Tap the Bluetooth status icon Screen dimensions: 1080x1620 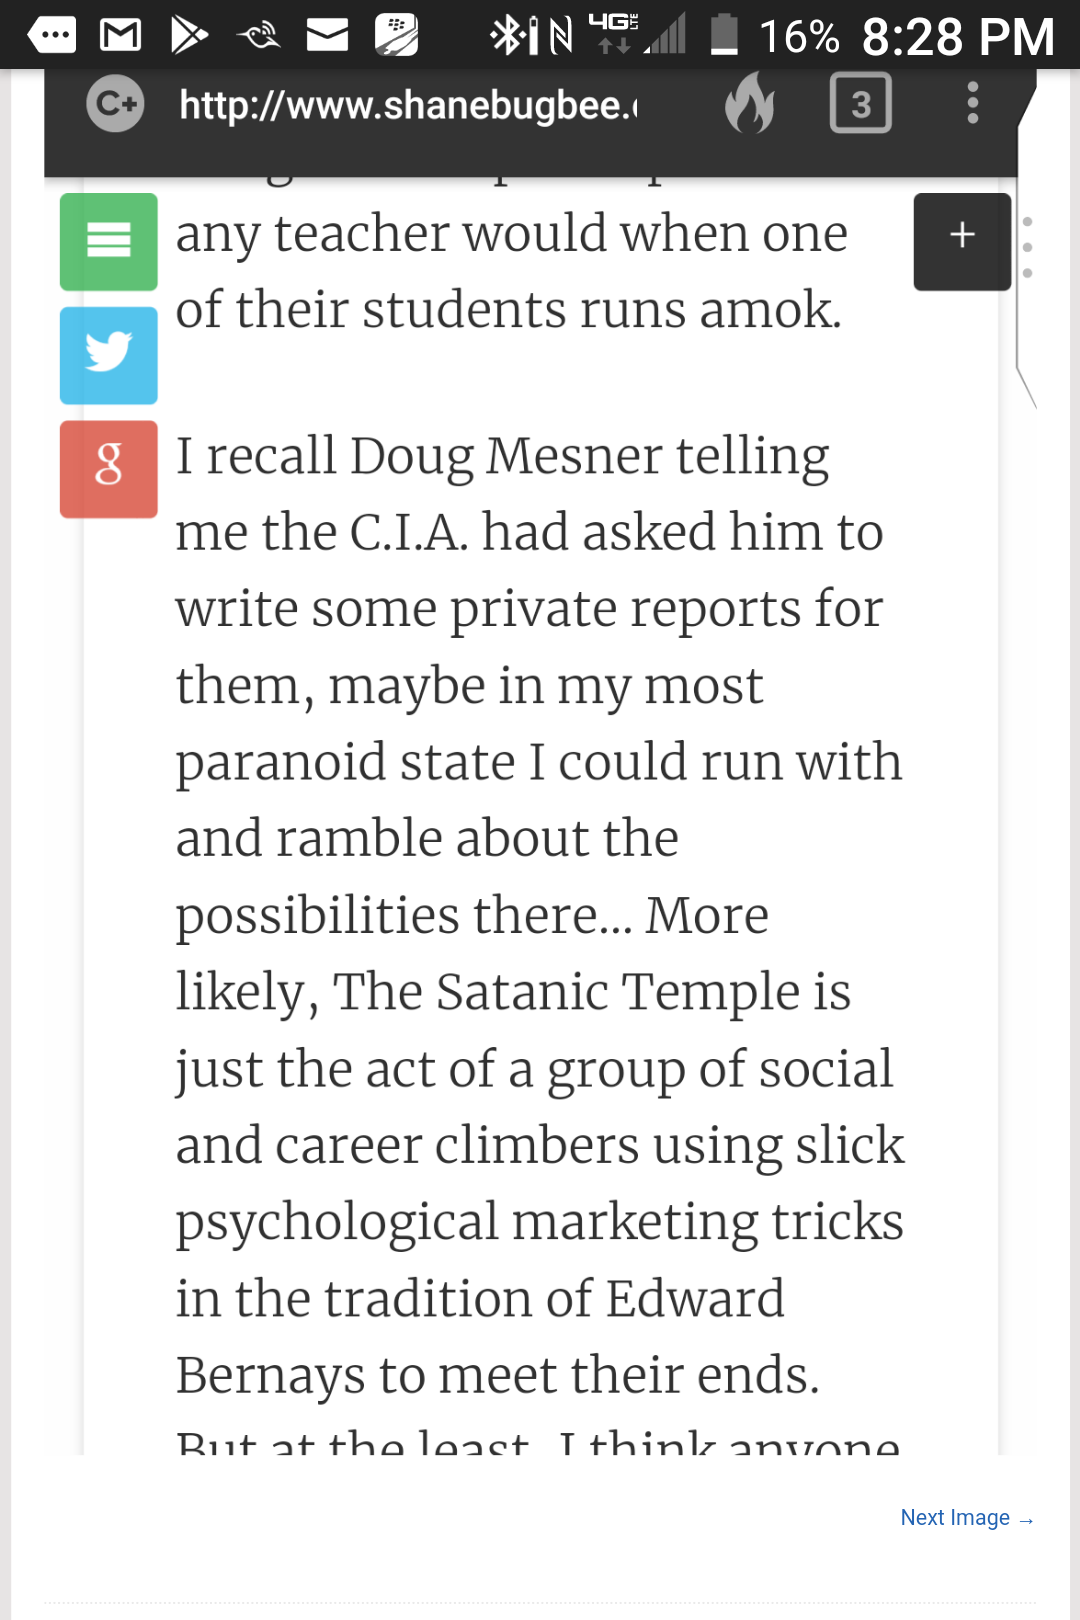point(507,36)
